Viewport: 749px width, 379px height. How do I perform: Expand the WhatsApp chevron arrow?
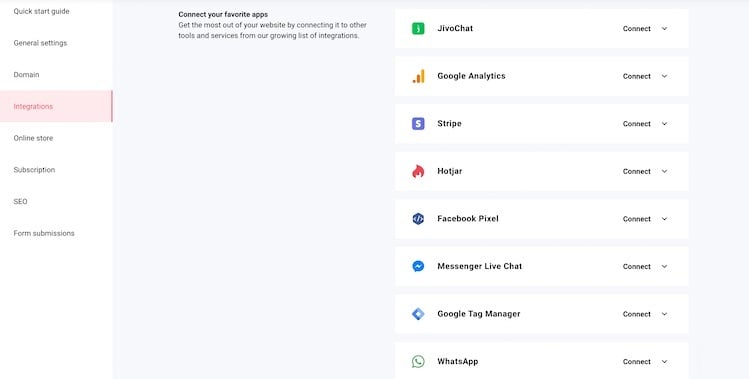tap(664, 362)
